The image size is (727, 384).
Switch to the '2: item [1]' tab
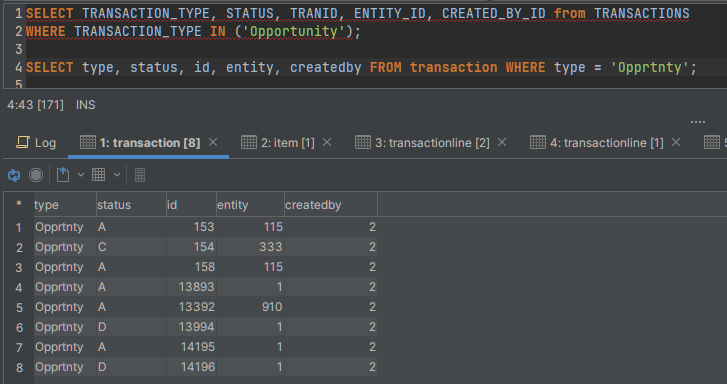click(x=287, y=143)
